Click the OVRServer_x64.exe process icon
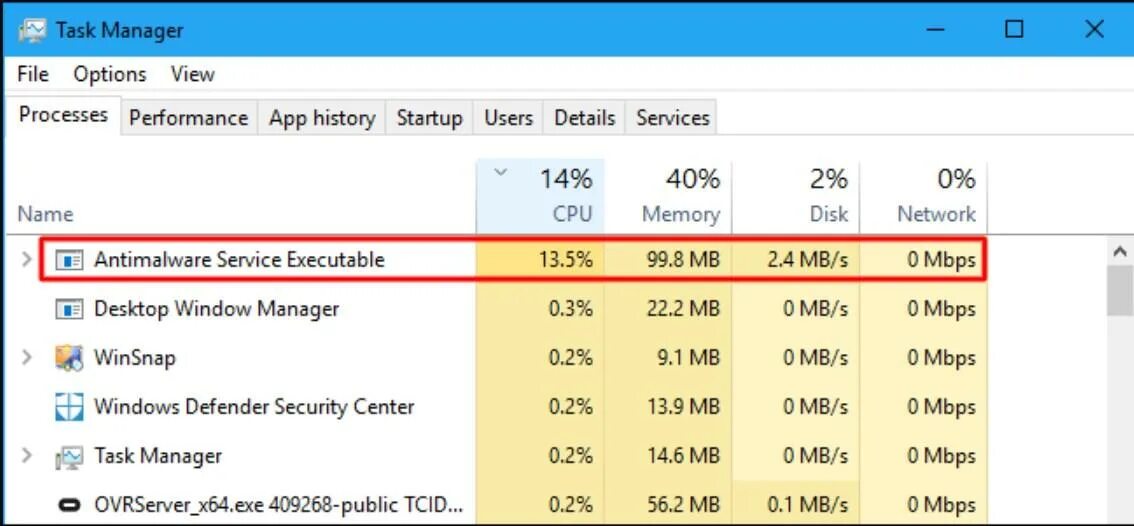The image size is (1134, 526). tap(69, 505)
